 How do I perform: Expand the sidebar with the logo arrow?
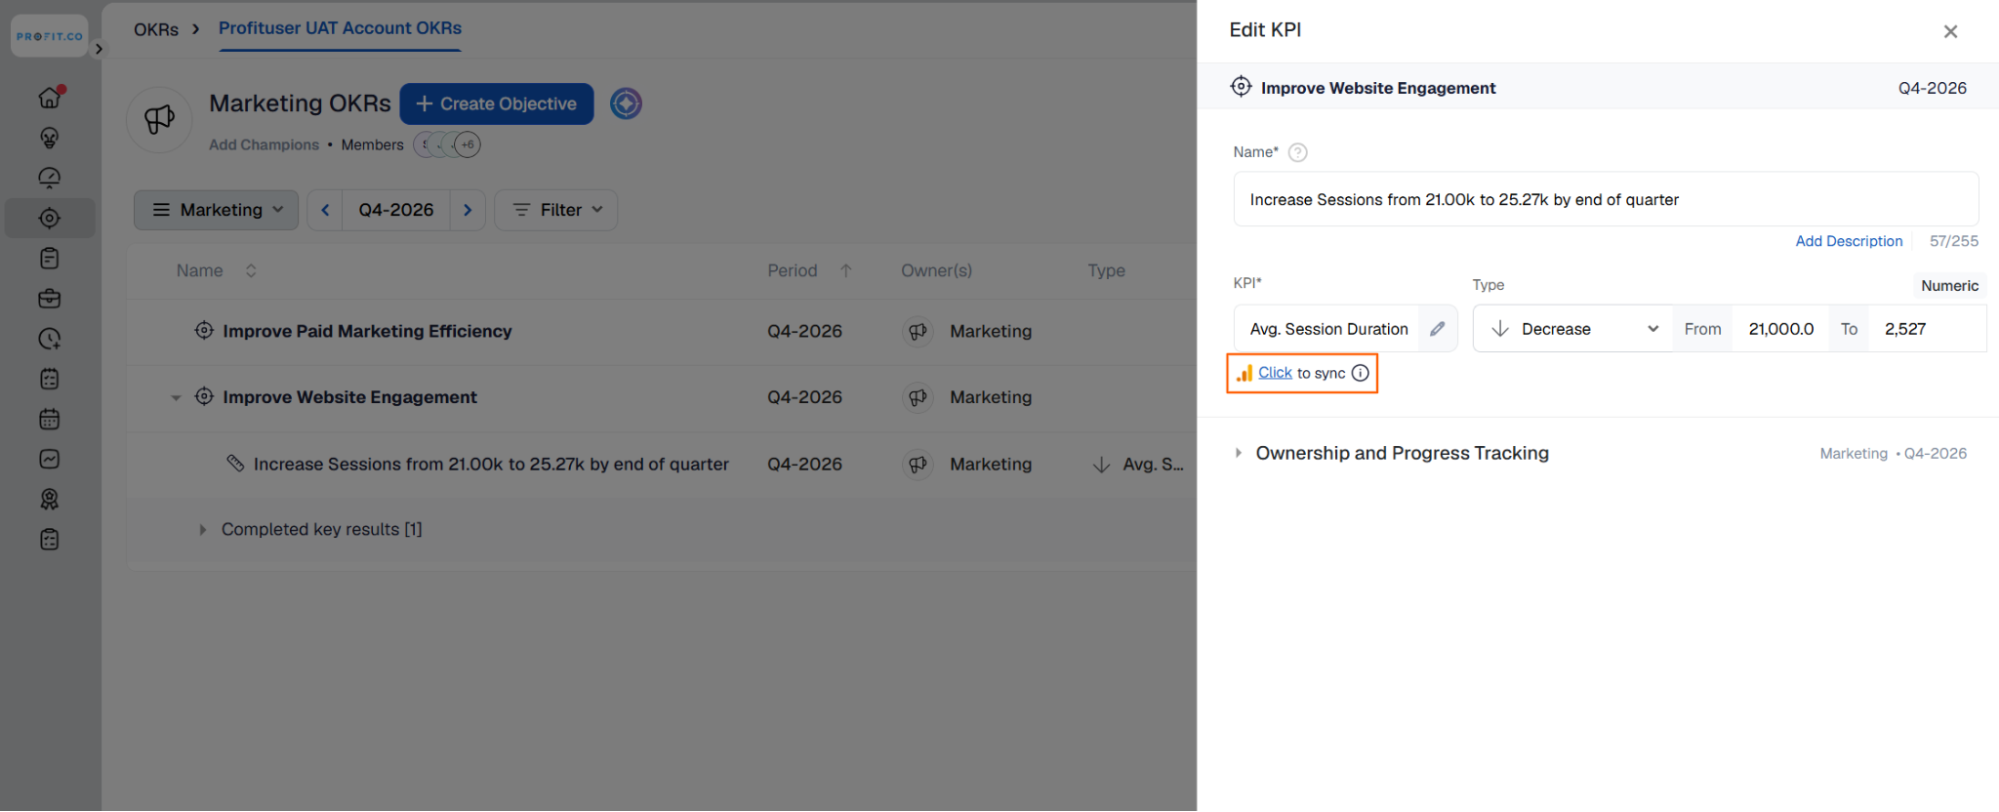click(x=98, y=48)
